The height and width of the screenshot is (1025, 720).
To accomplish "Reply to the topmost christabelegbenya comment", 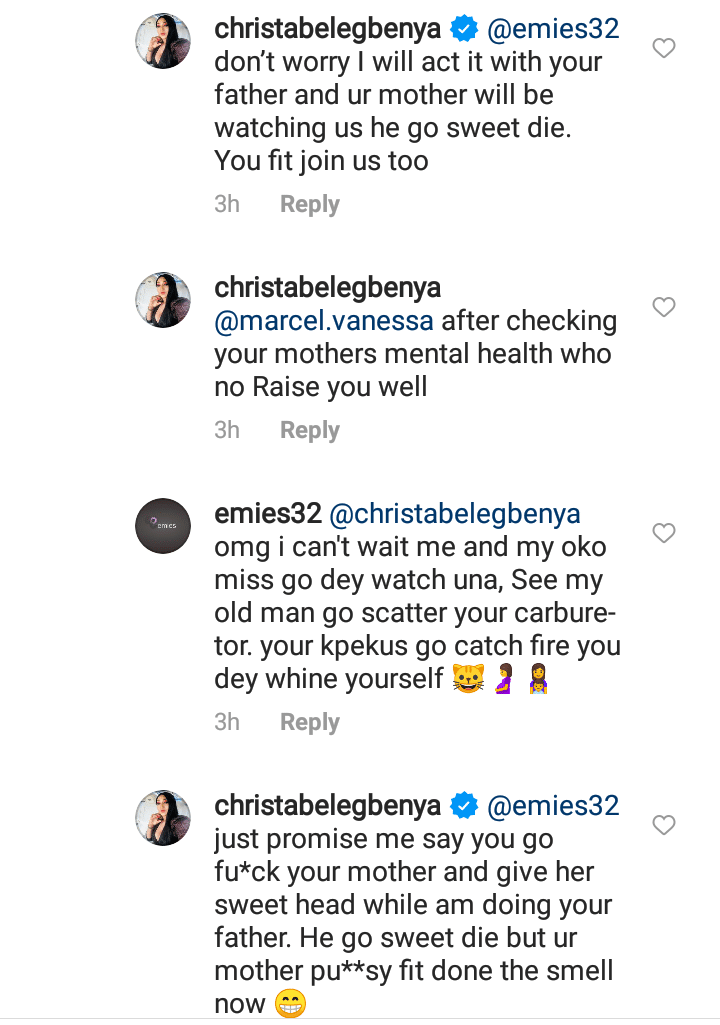I will click(x=309, y=204).
